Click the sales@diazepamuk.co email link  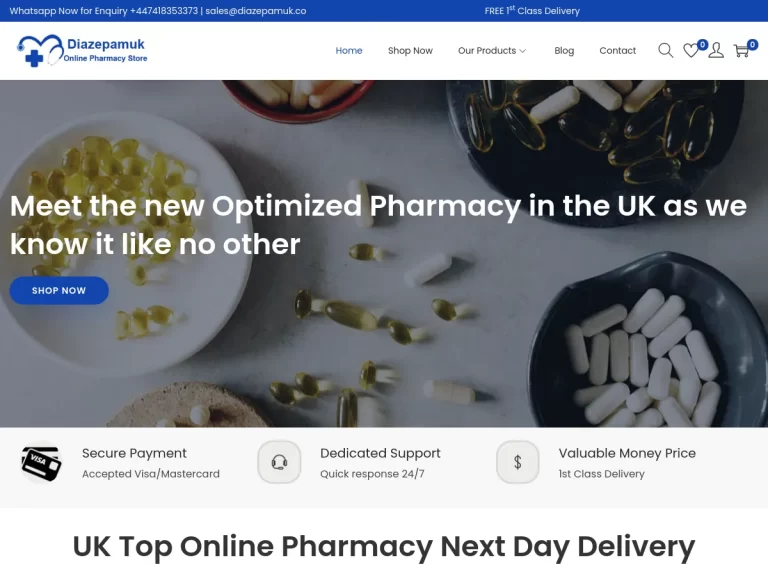256,11
